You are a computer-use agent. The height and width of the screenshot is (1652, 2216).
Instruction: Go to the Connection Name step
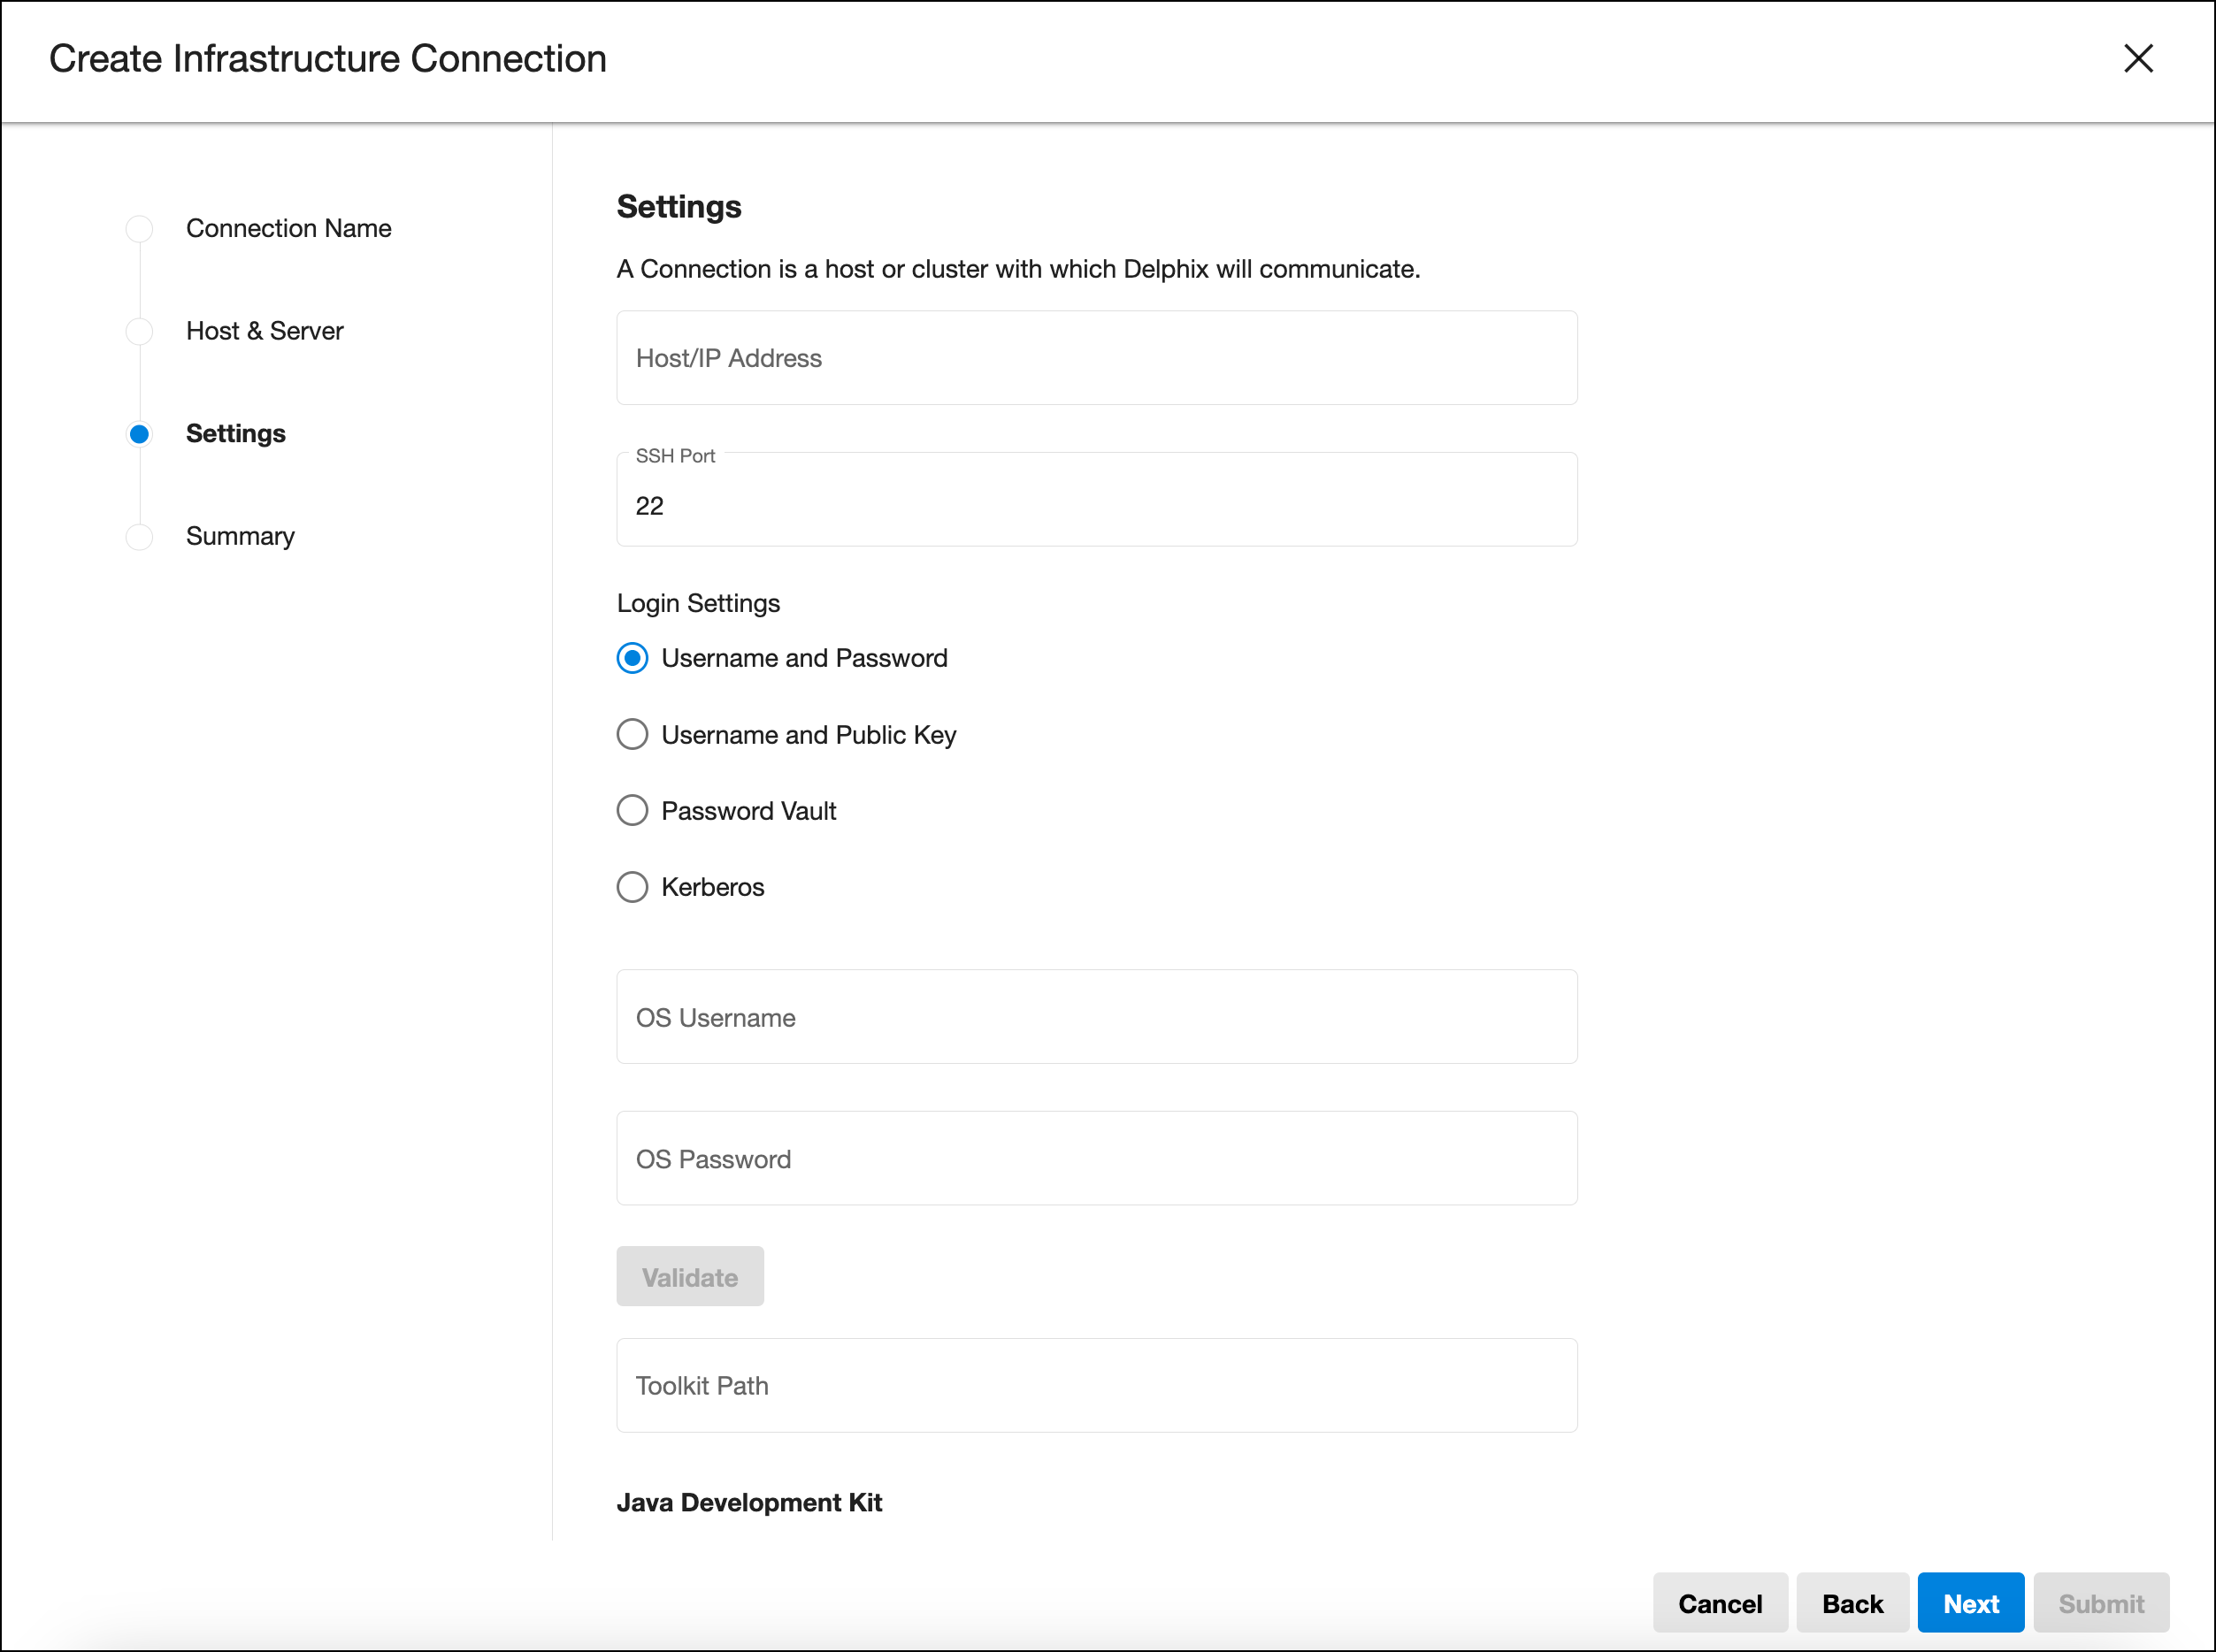288,228
